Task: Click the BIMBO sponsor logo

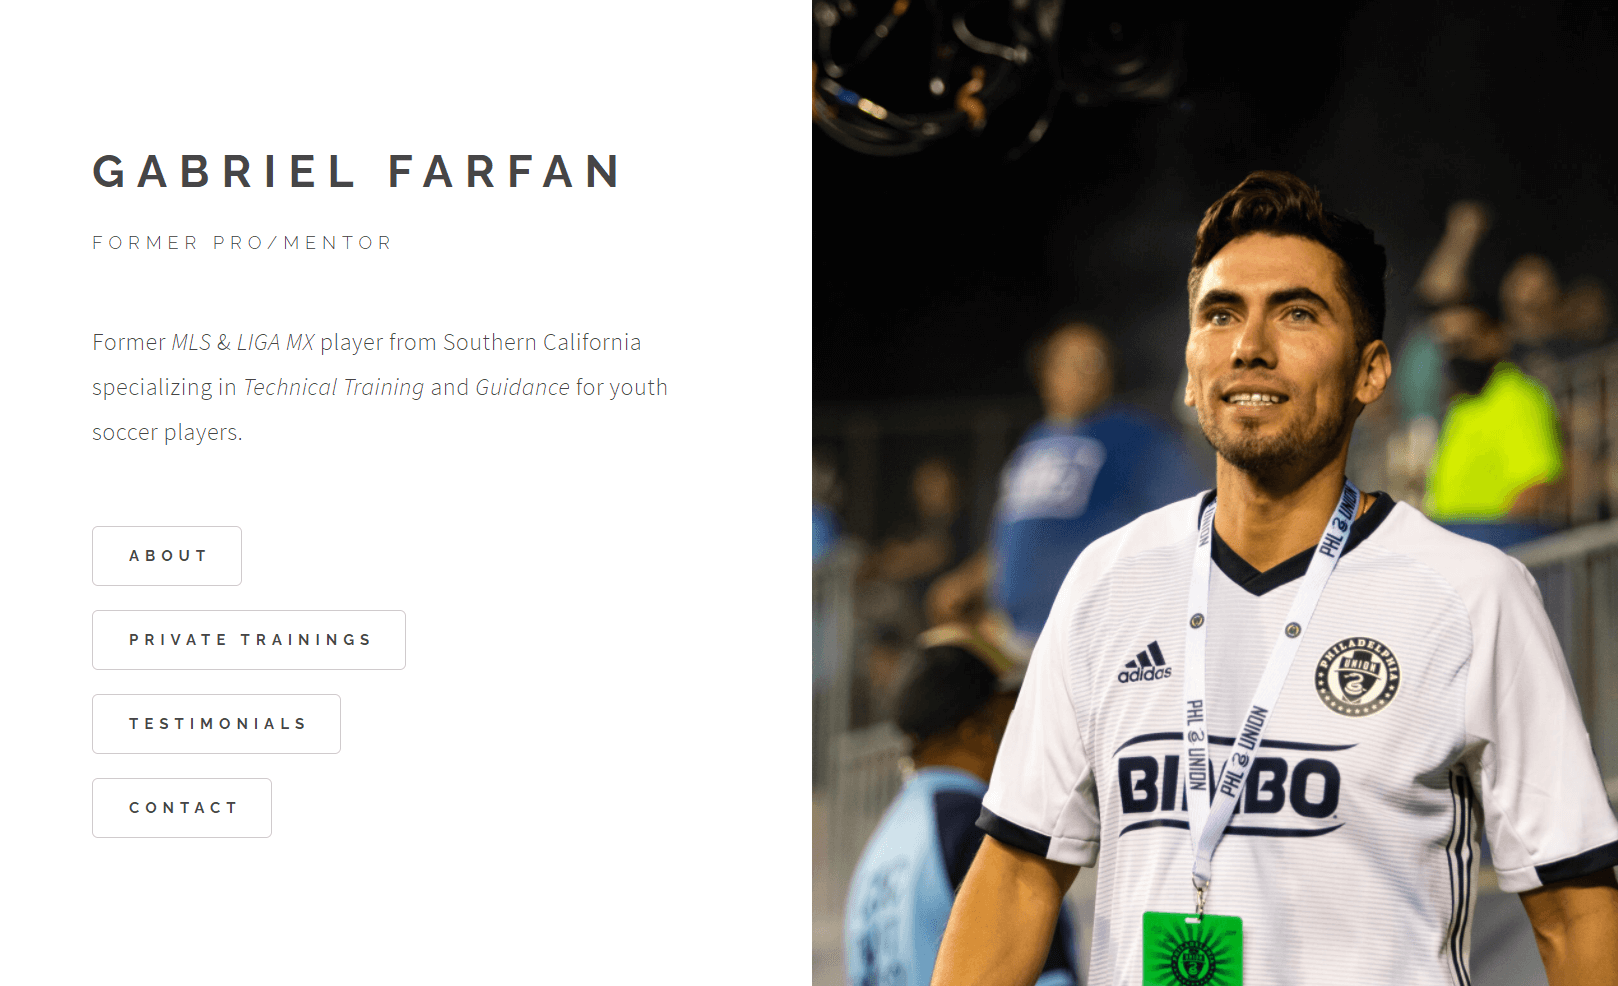Action: tap(1229, 786)
